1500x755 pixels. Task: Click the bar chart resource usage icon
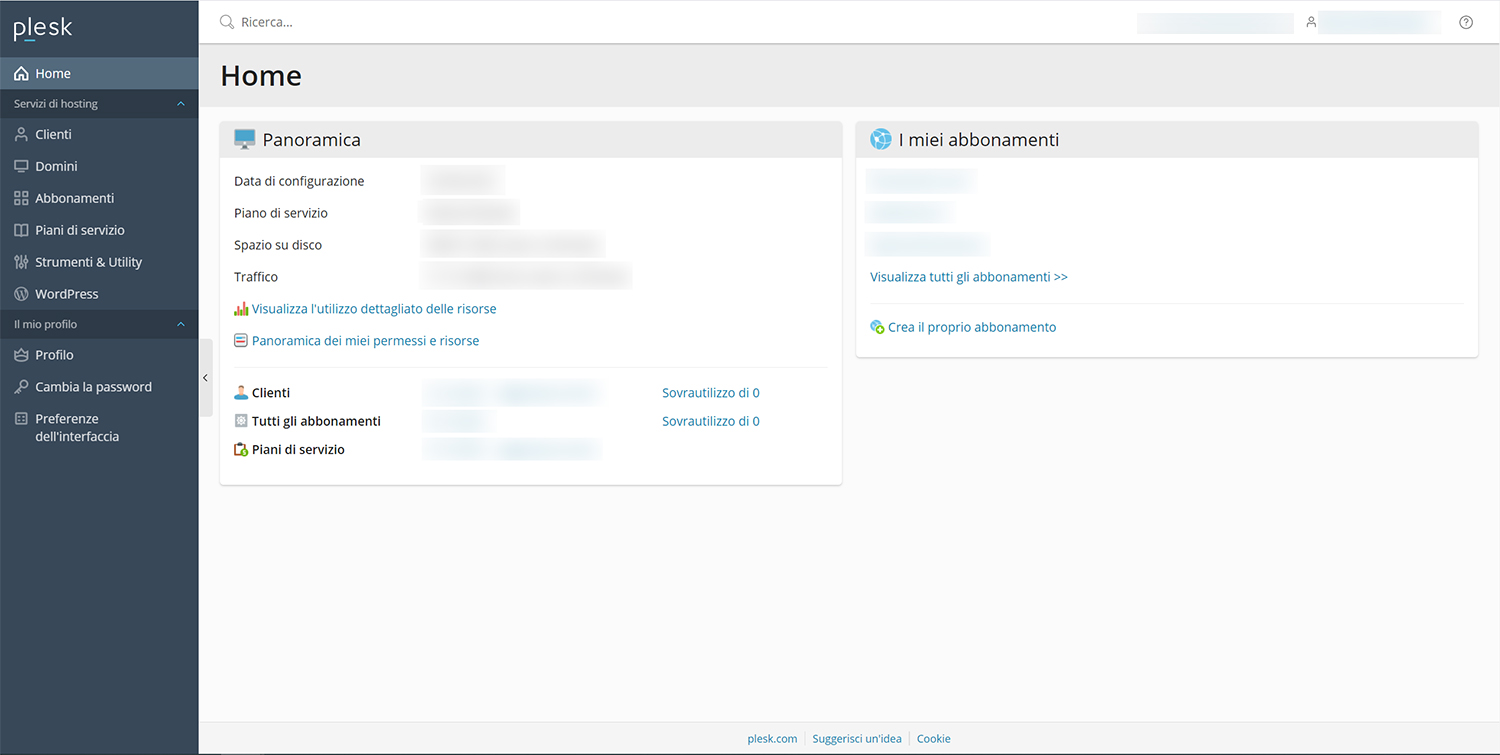241,309
